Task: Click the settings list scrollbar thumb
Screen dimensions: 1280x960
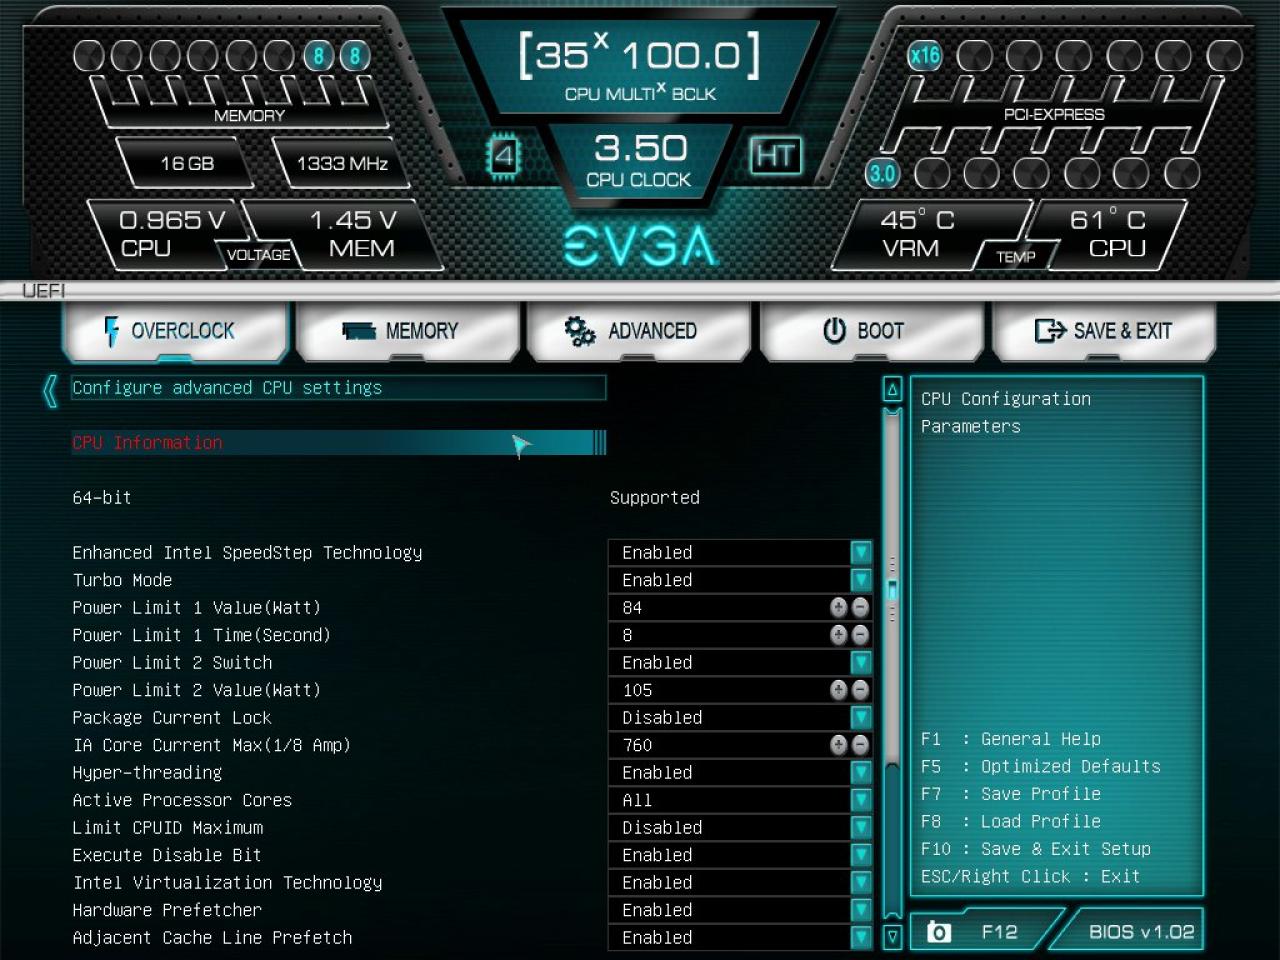Action: pos(892,590)
